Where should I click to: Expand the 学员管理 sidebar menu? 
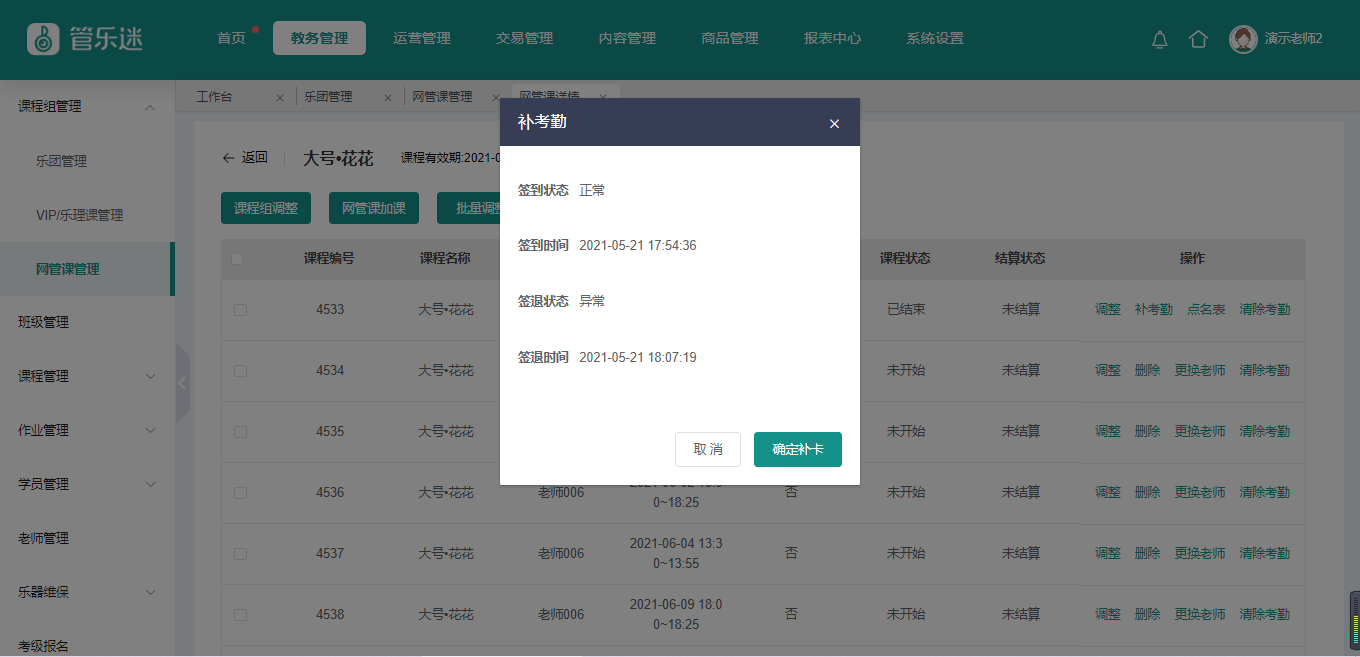pyautogui.click(x=150, y=485)
